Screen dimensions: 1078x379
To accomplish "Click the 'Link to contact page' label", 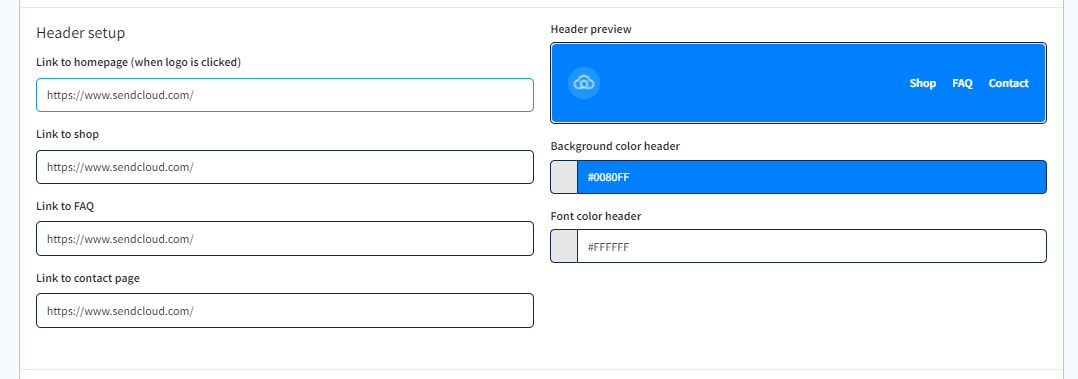I will click(88, 278).
